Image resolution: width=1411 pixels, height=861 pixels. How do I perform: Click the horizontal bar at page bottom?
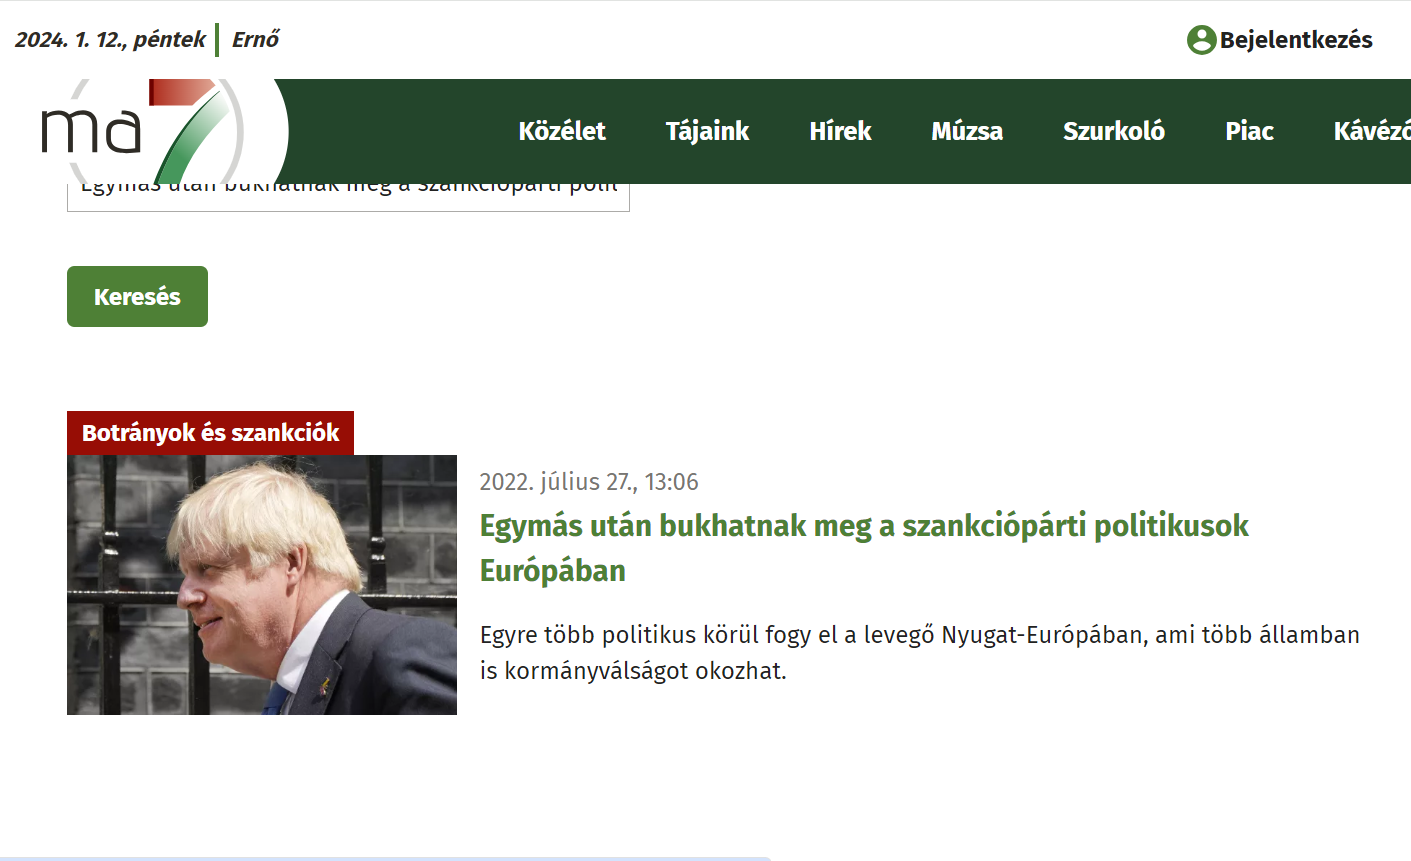385,858
